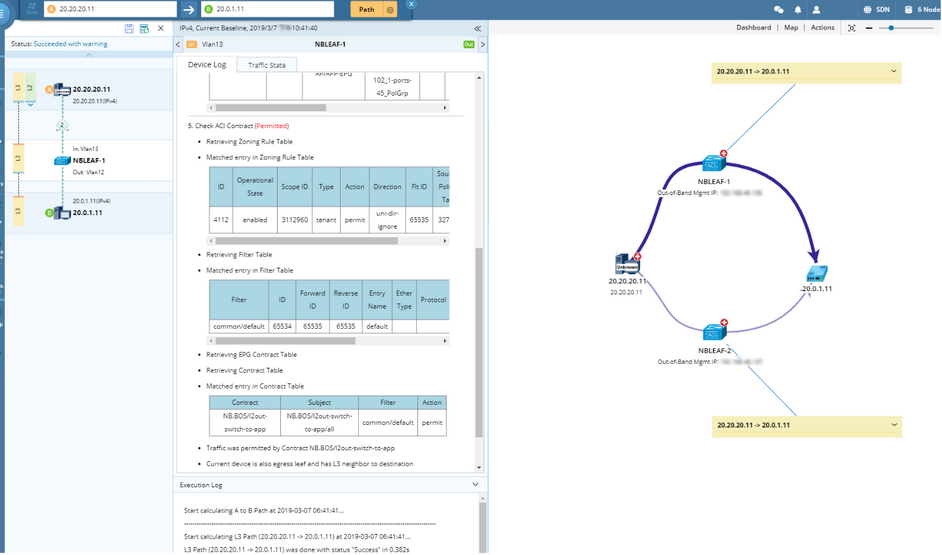Click the 6 Nodes database icon
Screen dimensions: 942x555
point(908,10)
